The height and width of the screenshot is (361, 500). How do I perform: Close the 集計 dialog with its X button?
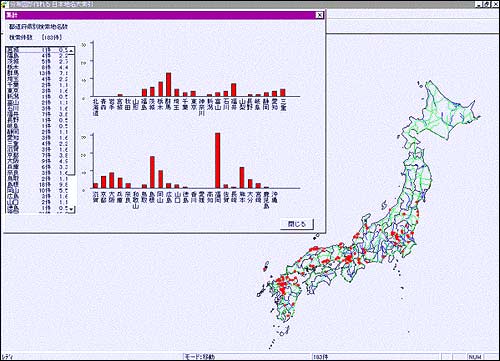[x=319, y=15]
